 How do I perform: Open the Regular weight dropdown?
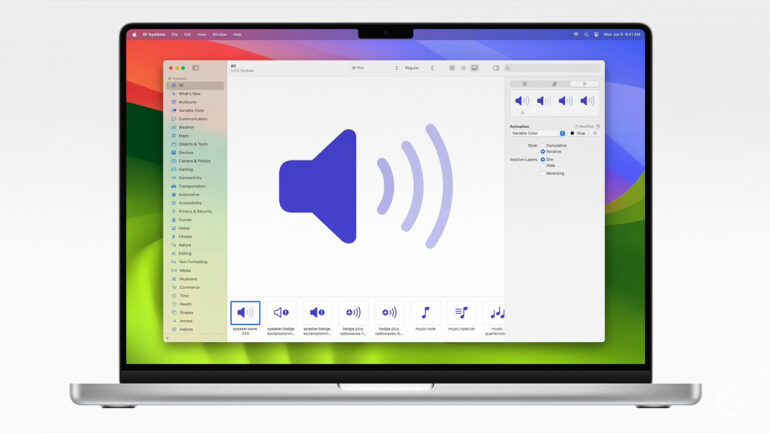418,68
